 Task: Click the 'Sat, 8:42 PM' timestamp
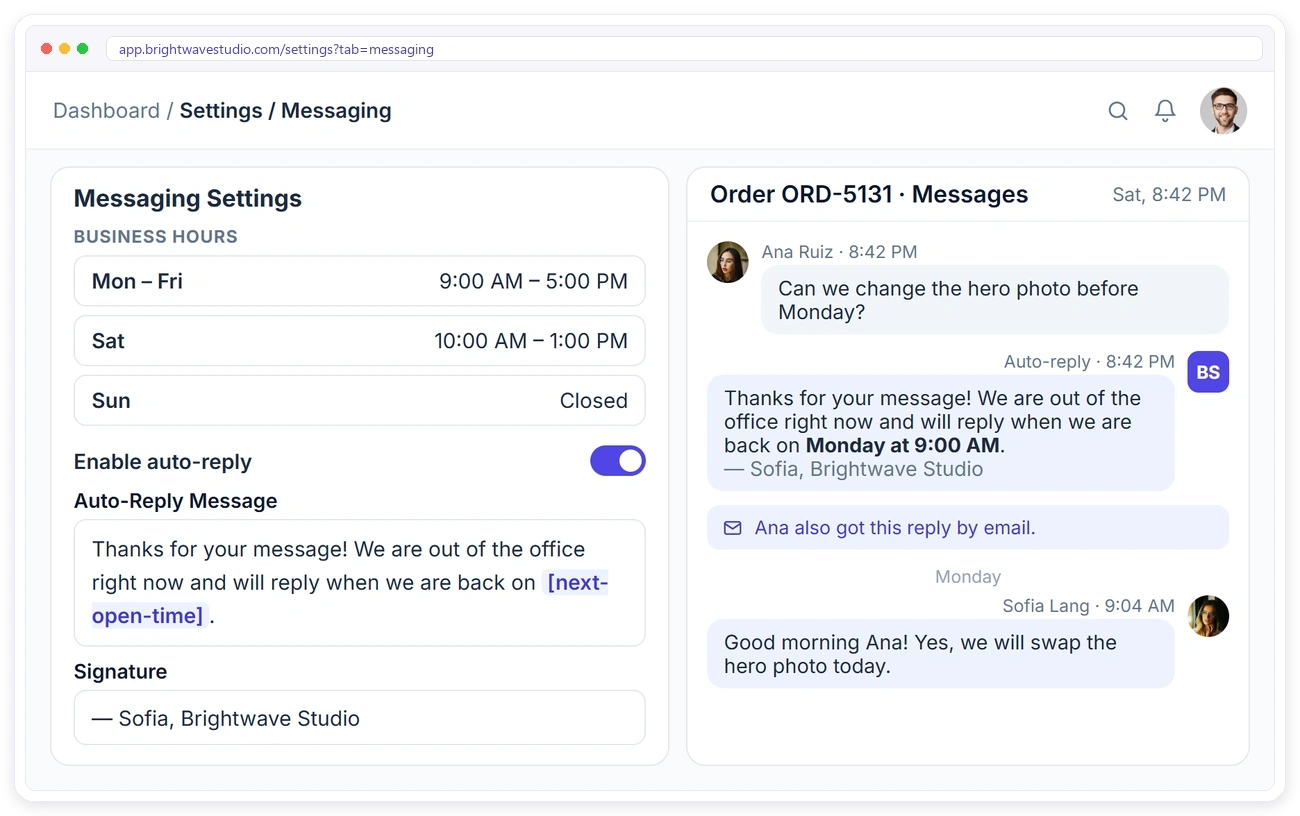click(x=1169, y=195)
